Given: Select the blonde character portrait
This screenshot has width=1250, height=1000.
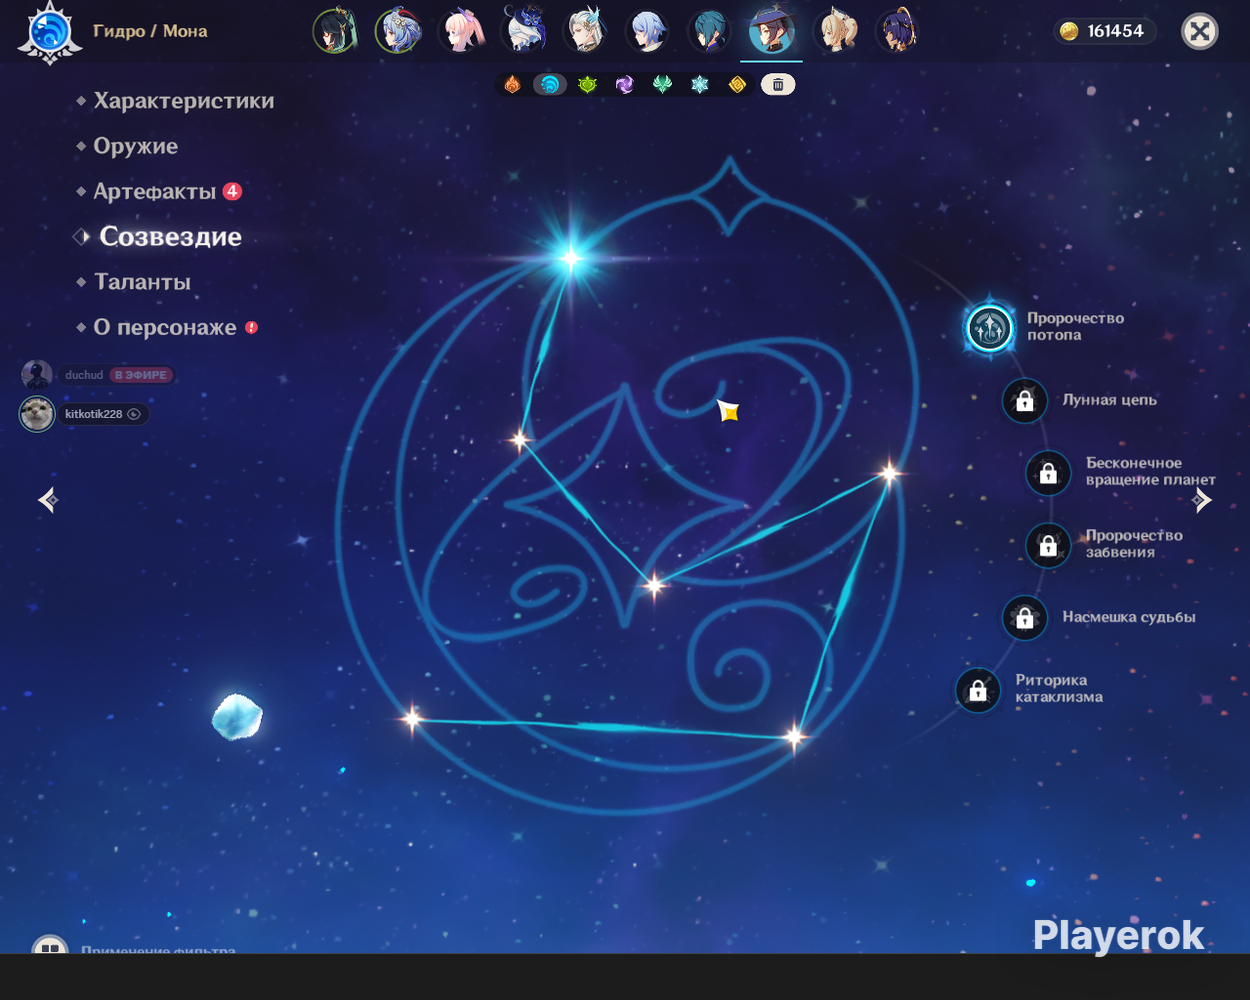Looking at the screenshot, I should (x=835, y=32).
